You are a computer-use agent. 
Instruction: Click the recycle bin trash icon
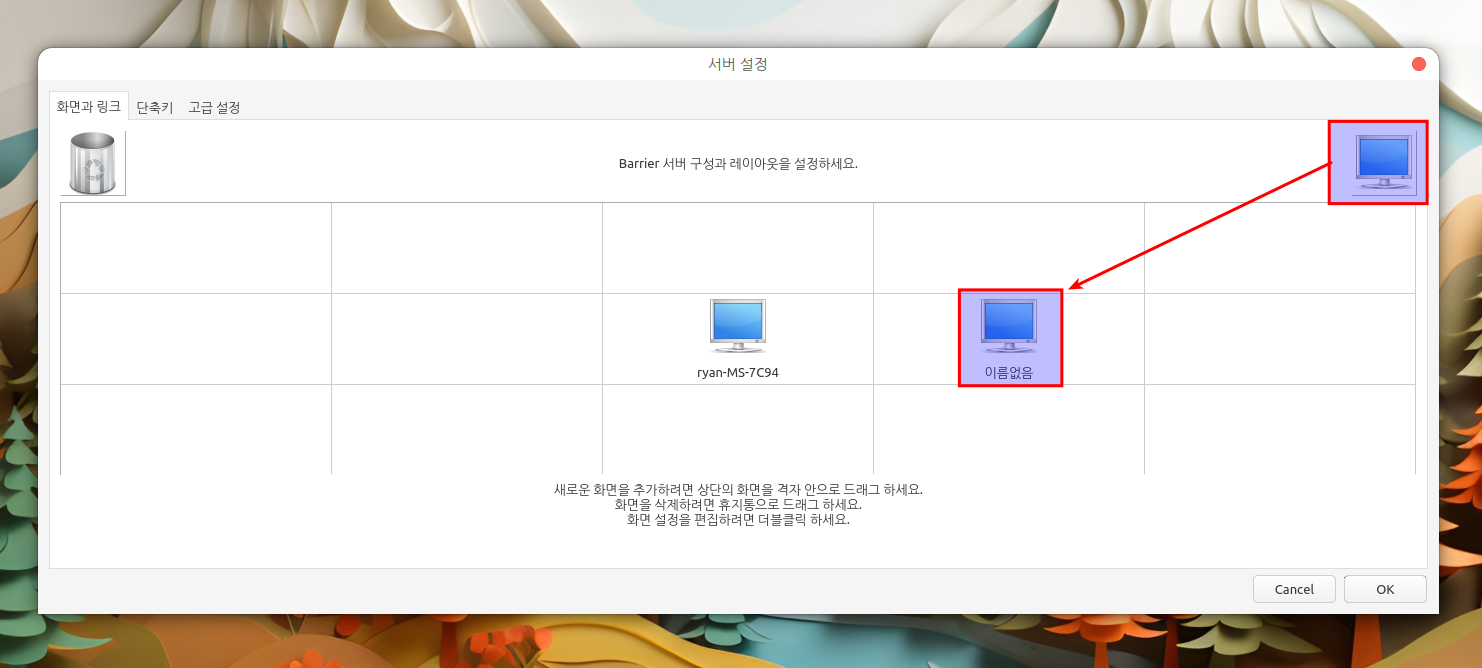coord(93,163)
